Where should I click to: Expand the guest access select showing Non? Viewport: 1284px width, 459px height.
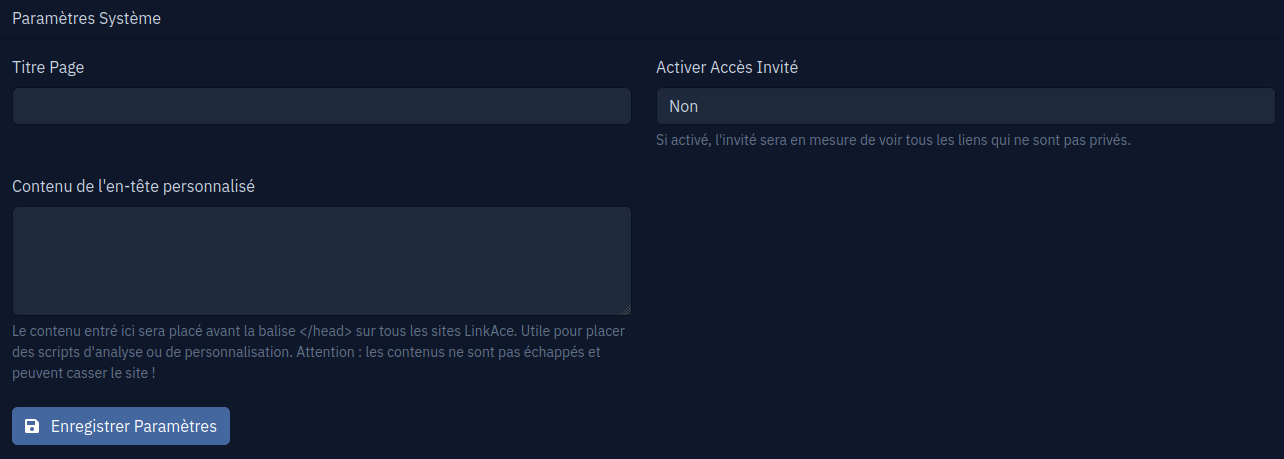click(965, 106)
